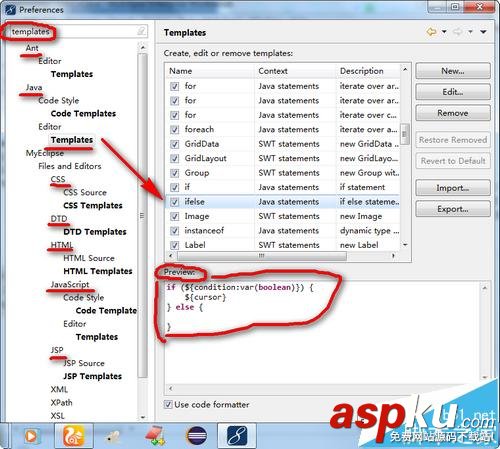The height and width of the screenshot is (449, 500).
Task: Click the Export... button
Action: (x=453, y=209)
